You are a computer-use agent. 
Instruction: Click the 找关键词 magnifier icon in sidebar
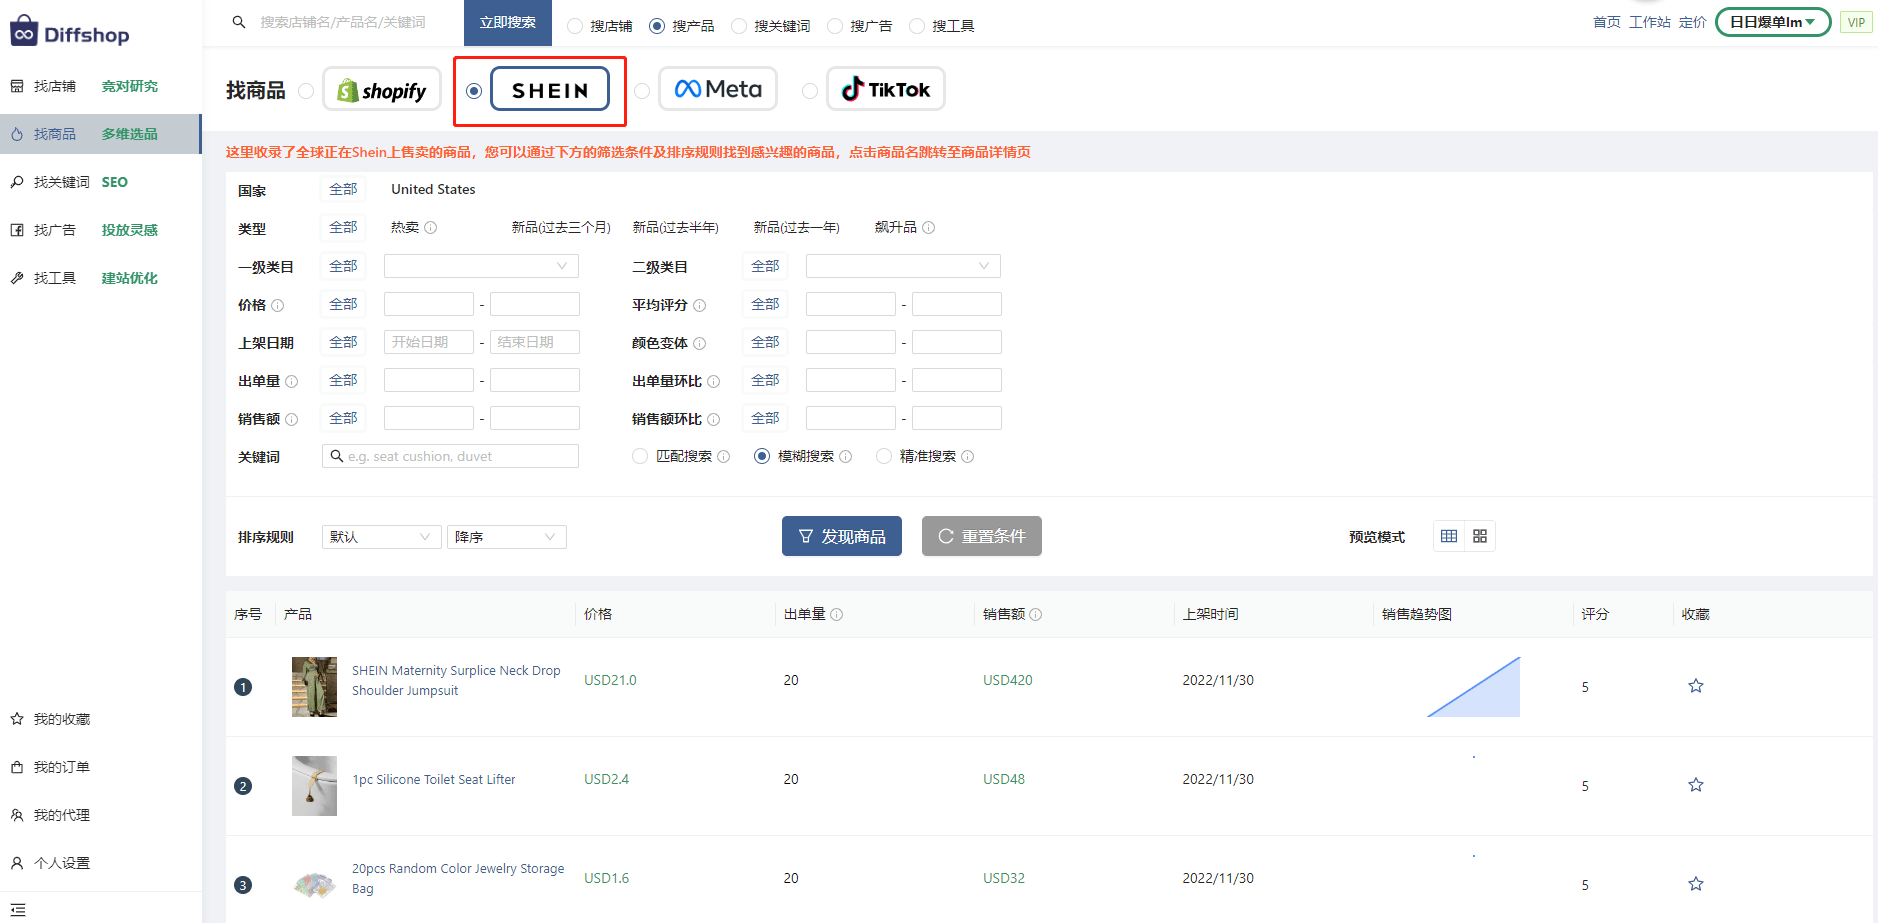17,182
